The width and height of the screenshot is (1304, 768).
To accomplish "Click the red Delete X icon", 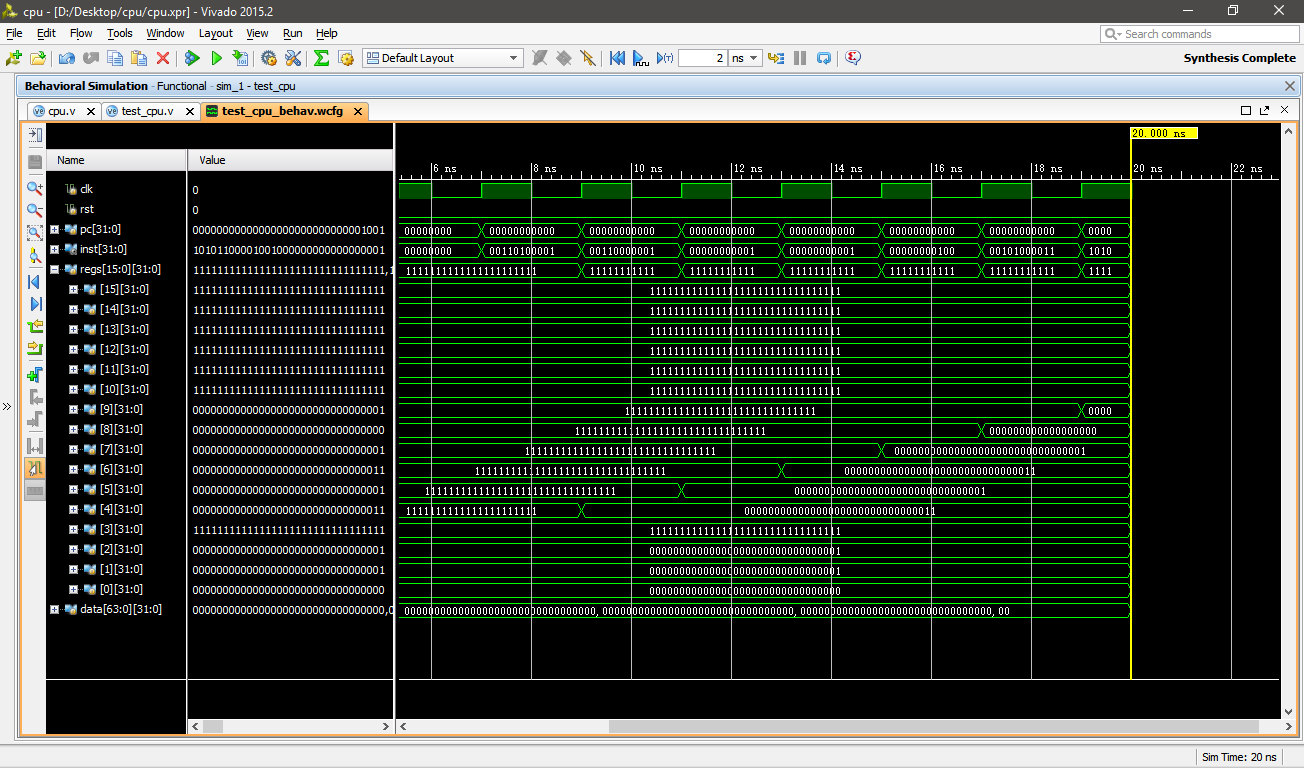I will pos(163,58).
